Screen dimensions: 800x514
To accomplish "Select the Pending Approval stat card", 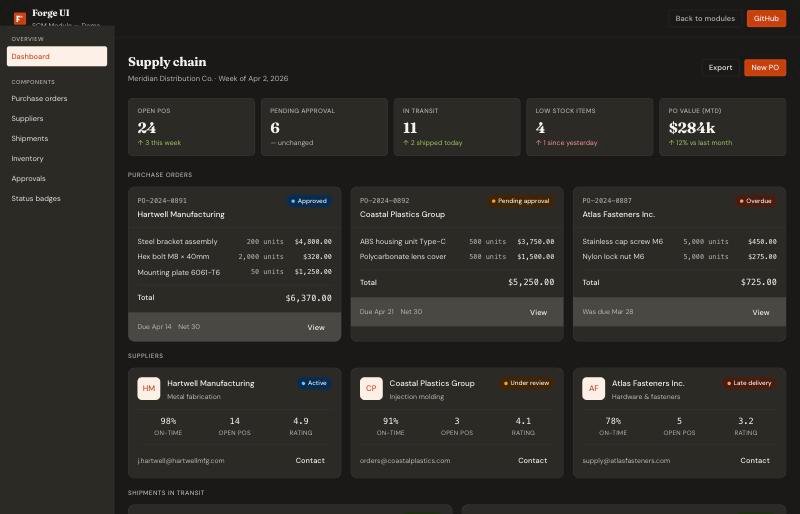I will 324,127.
